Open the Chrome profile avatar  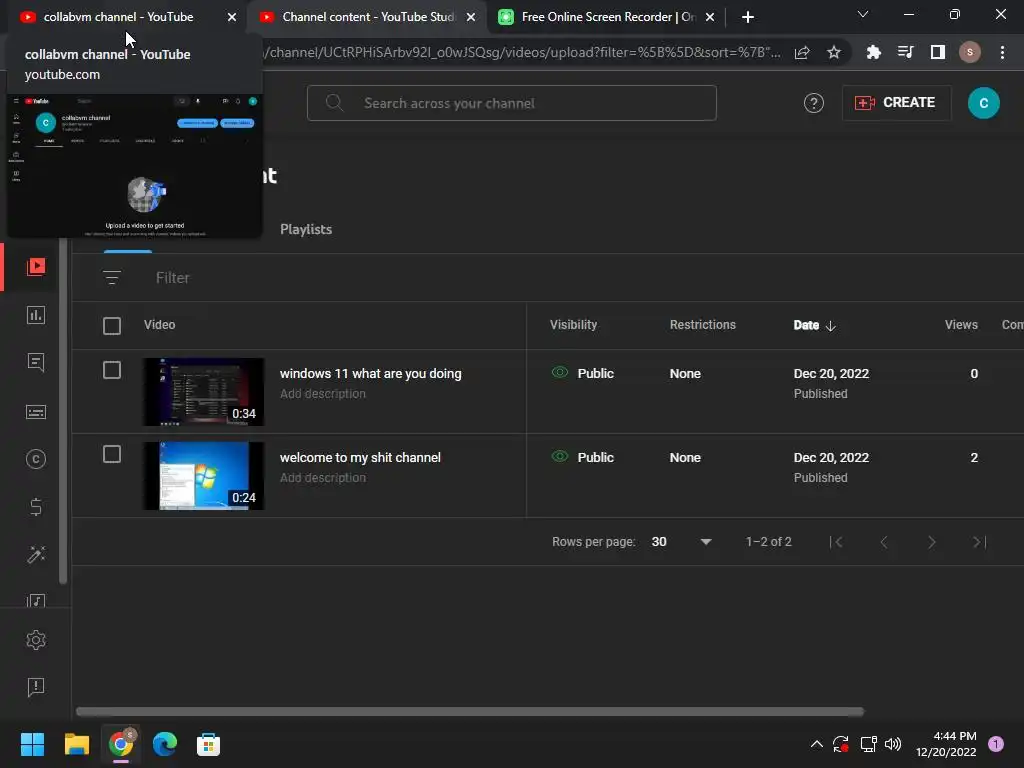click(x=970, y=53)
